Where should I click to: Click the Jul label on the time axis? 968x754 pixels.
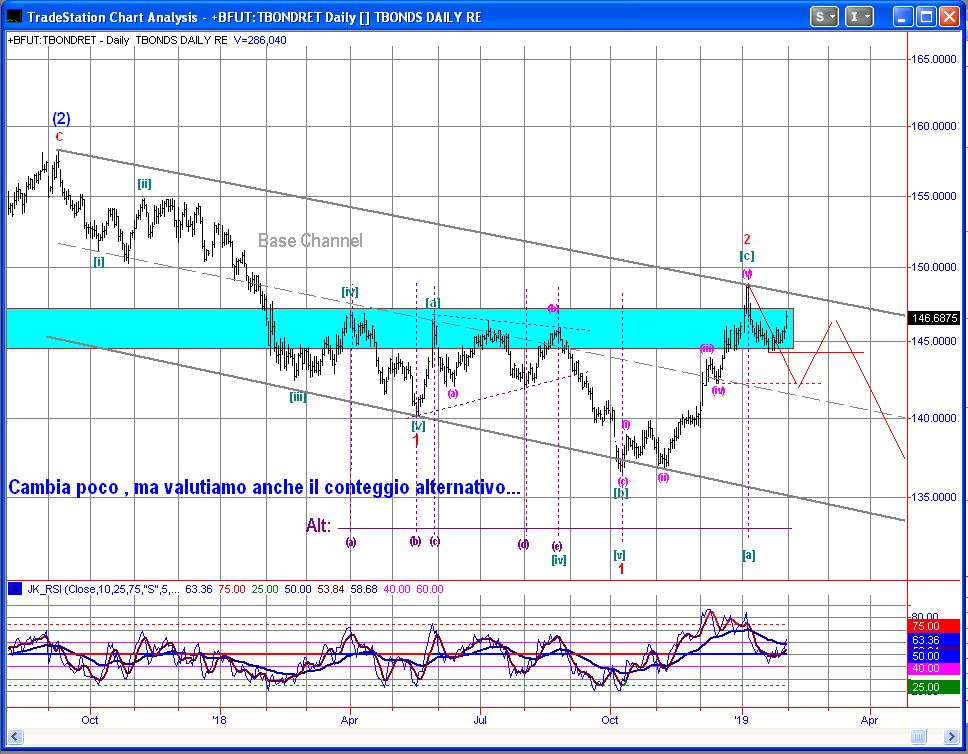click(480, 720)
